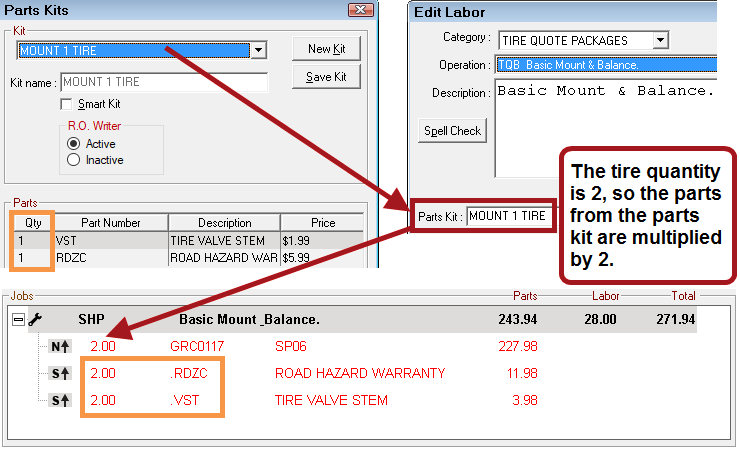Image resolution: width=740 pixels, height=449 pixels.
Task: Click the Part Number column header
Action: 110,223
